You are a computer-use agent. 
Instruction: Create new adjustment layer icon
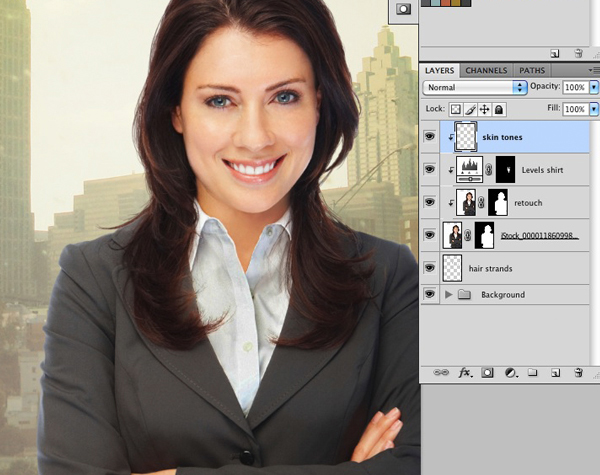pyautogui.click(x=511, y=372)
